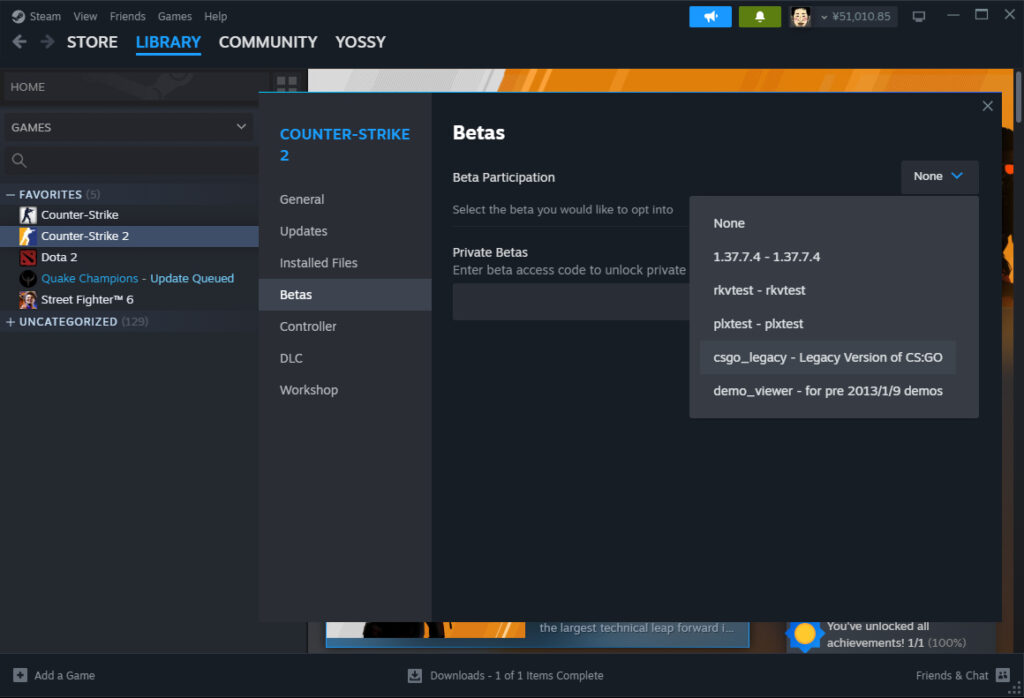1024x698 pixels.
Task: Choose the 1.37.7.4 beta option
Action: (x=827, y=257)
